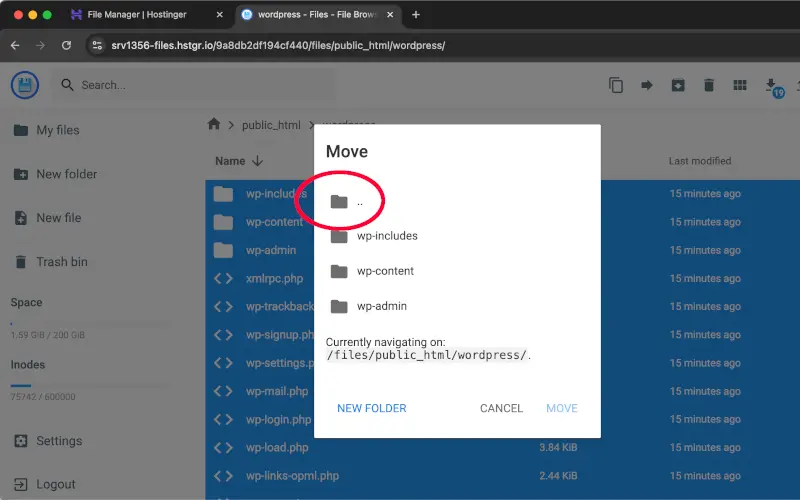The height and width of the screenshot is (500, 800).
Task: Select the parent '..' folder in Move dialog
Action: 347,202
